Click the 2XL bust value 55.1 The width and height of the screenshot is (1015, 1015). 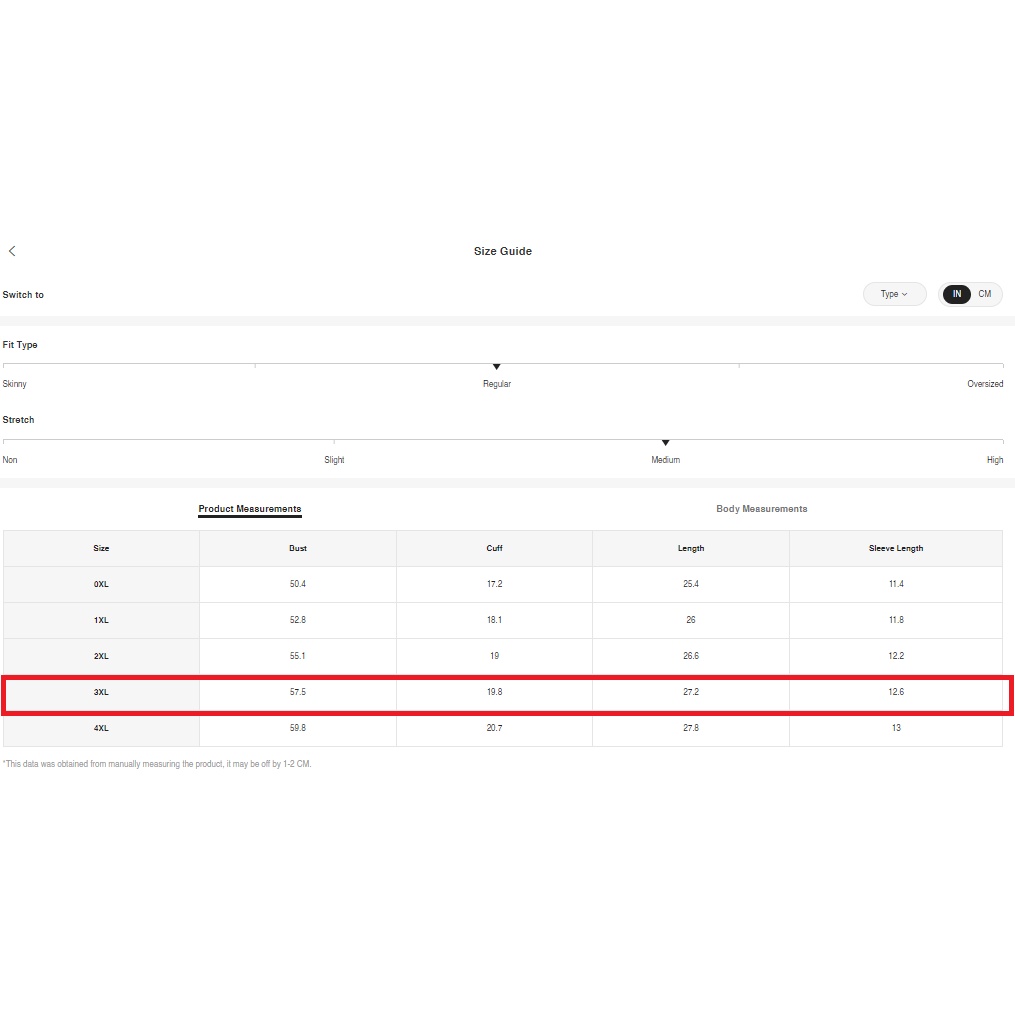[x=298, y=656]
